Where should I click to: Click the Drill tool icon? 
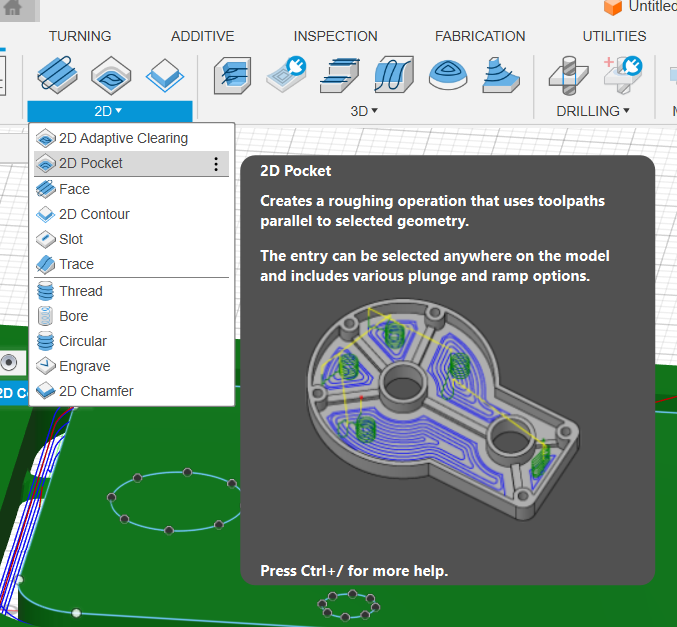point(569,76)
